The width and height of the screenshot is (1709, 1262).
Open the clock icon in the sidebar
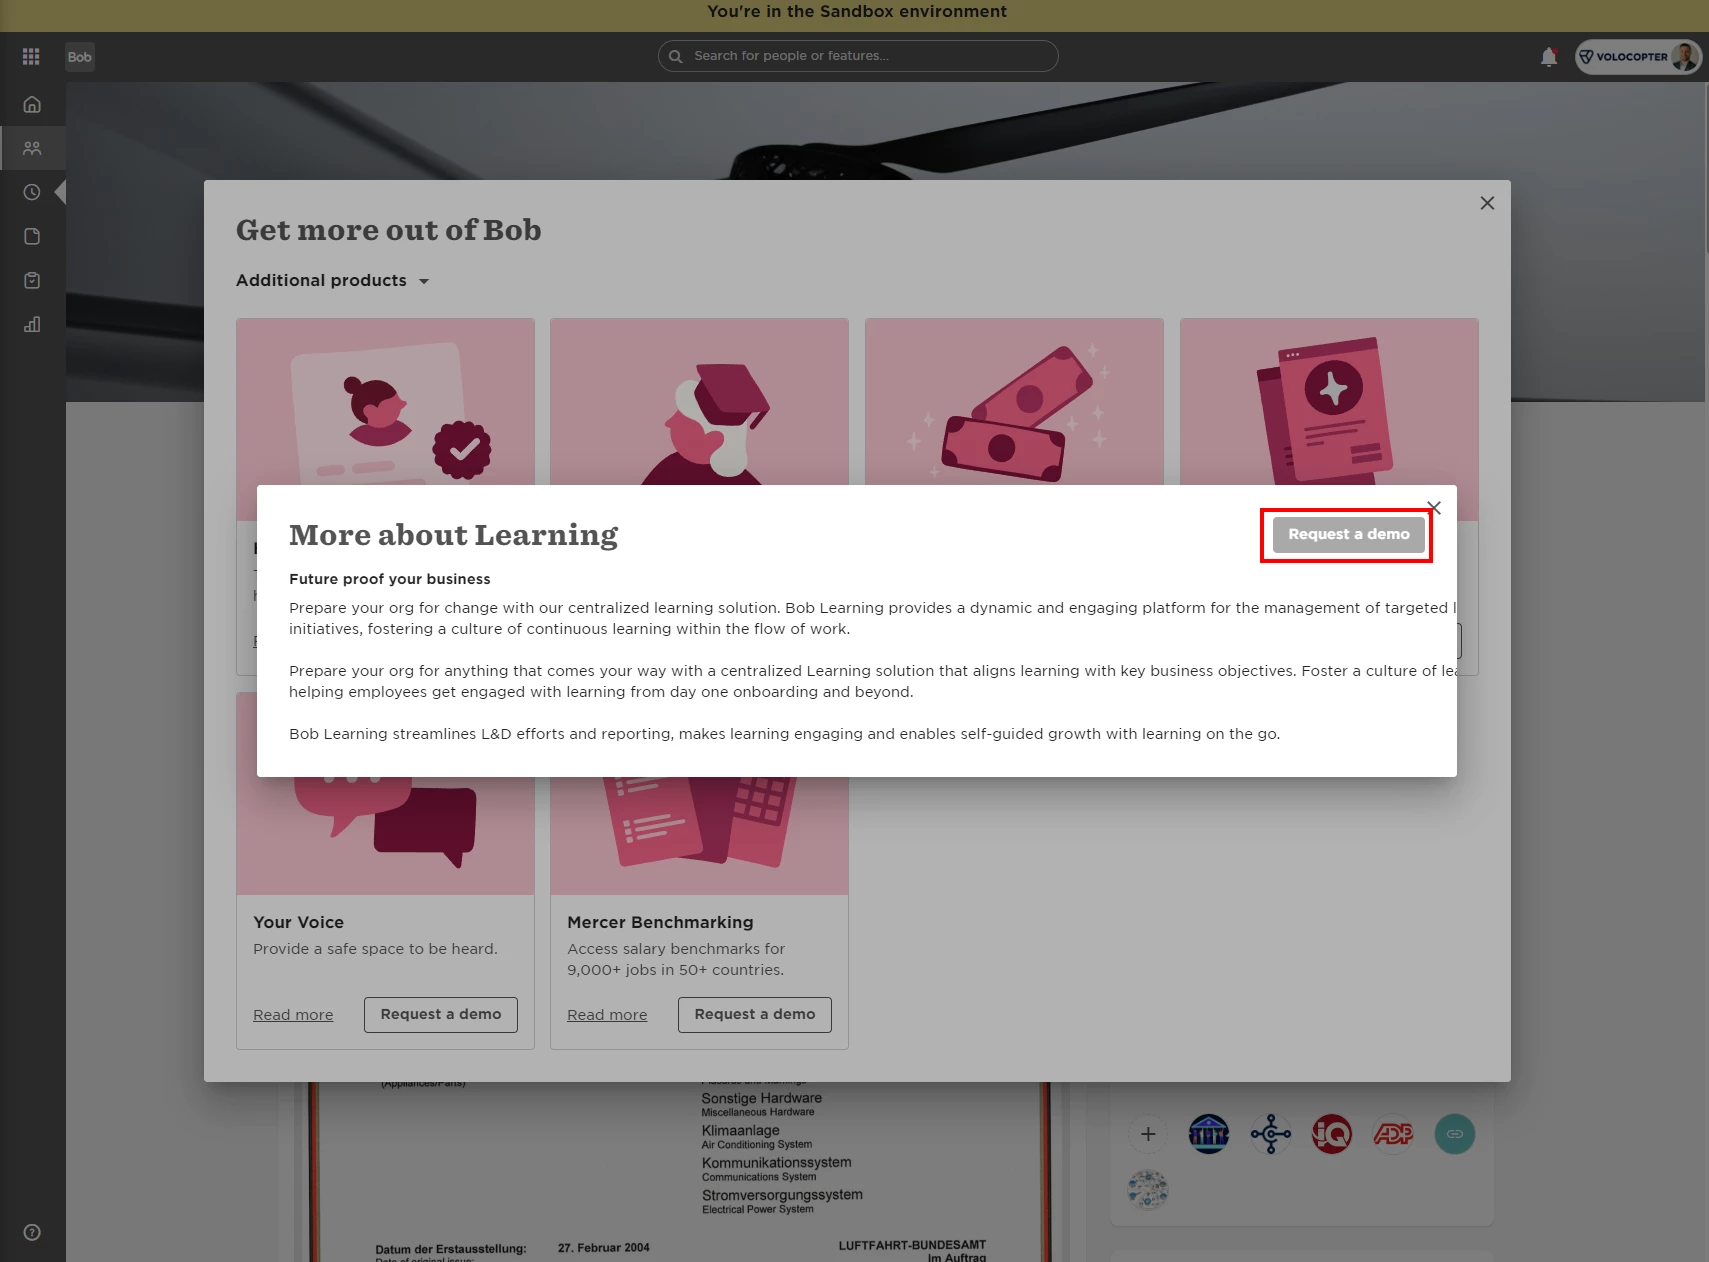(x=32, y=192)
